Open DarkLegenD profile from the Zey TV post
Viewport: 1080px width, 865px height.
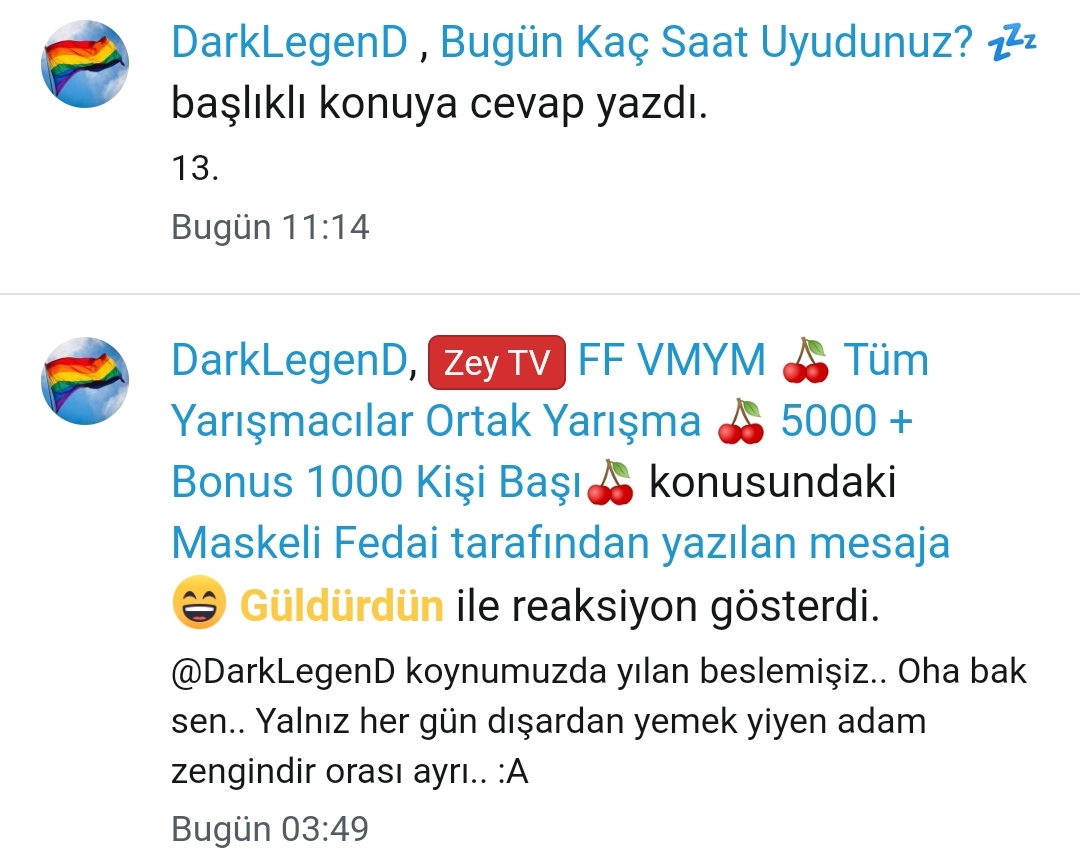click(x=290, y=360)
